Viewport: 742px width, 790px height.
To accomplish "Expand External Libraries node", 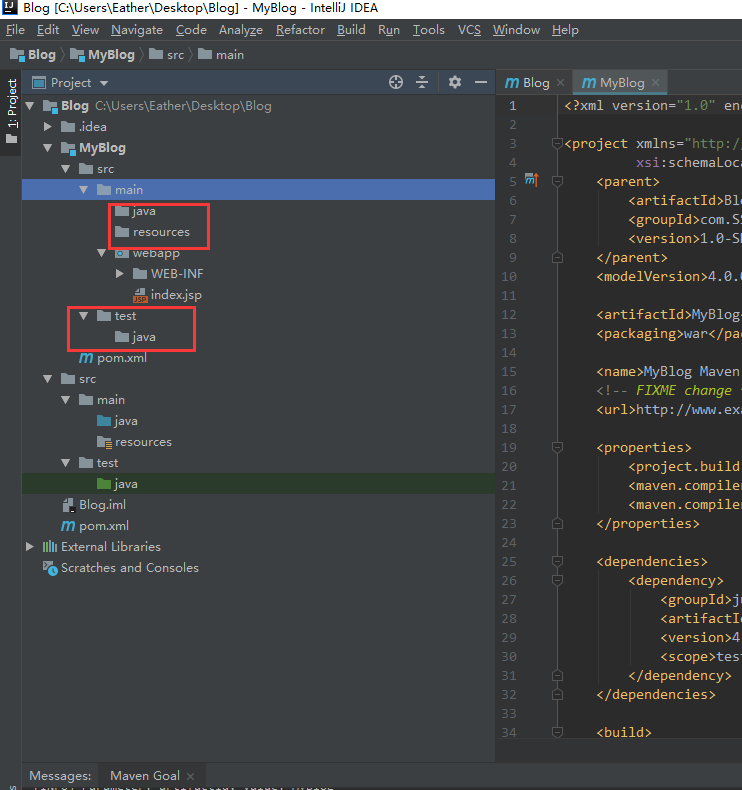I will [30, 547].
